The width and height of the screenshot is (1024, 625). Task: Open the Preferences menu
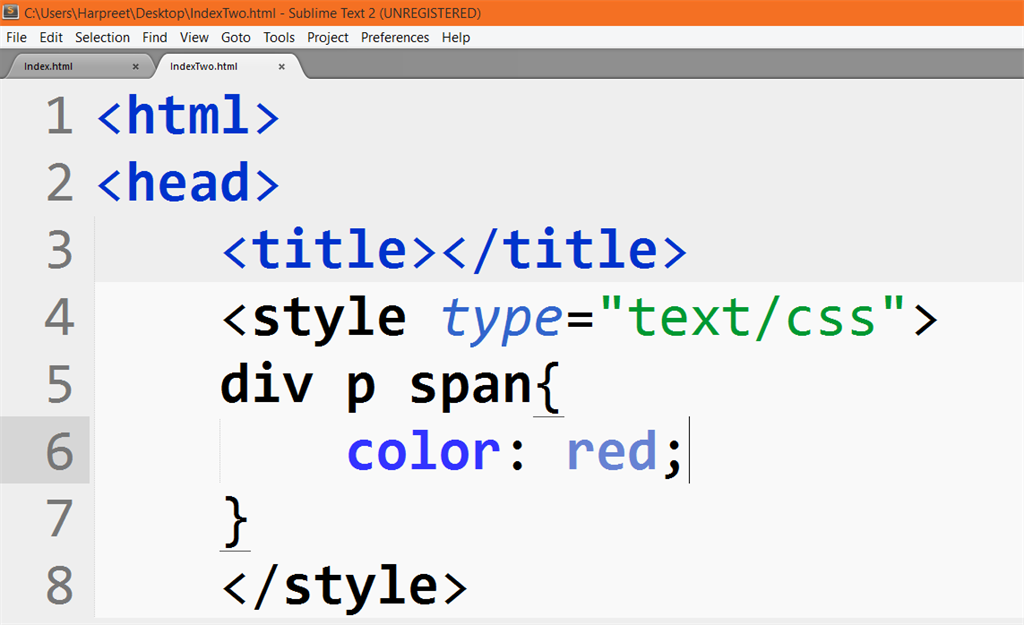pos(395,37)
